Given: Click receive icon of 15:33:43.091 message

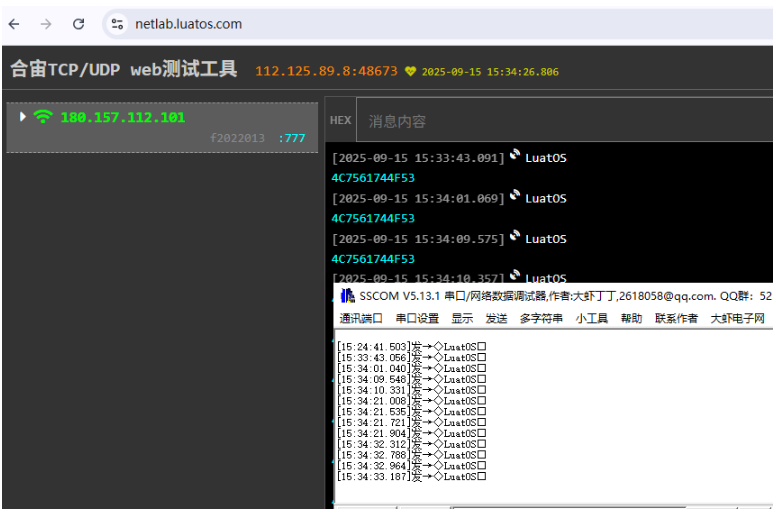Looking at the screenshot, I should point(515,155).
